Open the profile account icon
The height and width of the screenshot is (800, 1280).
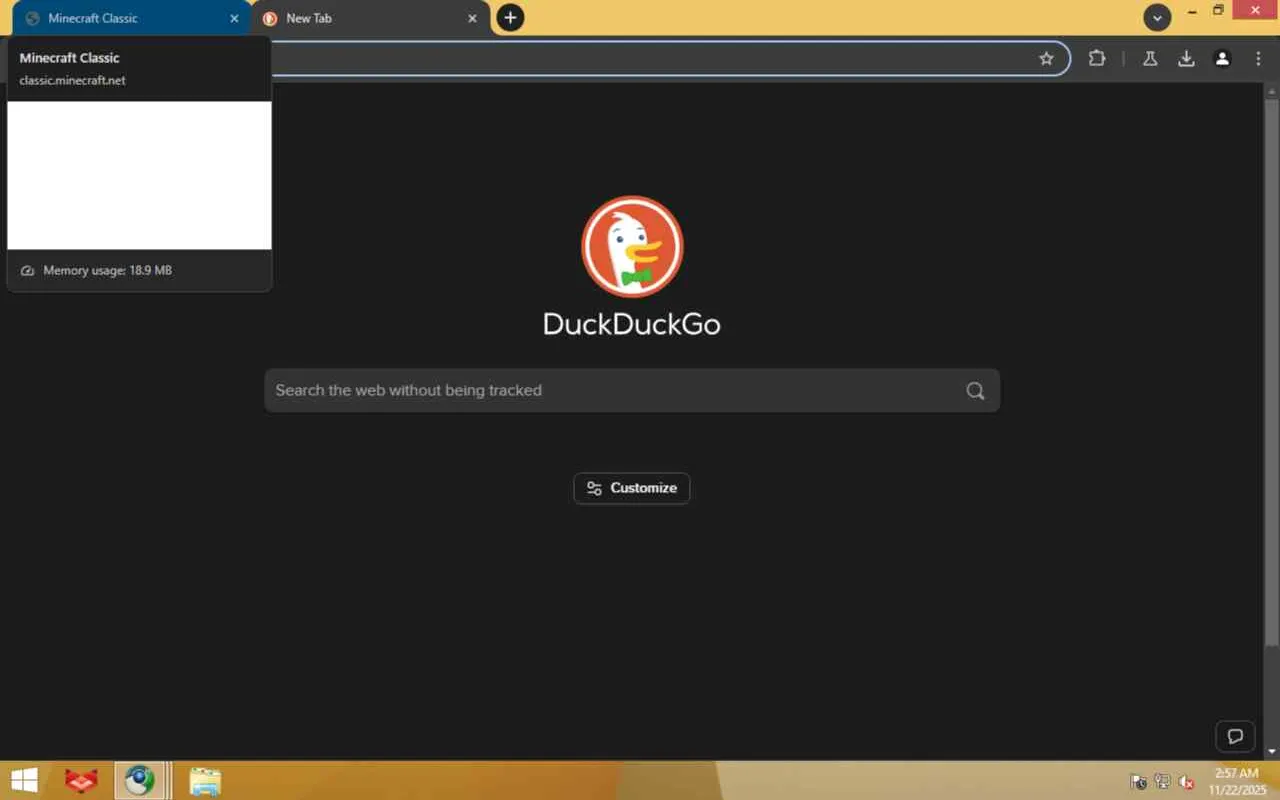coord(1222,59)
